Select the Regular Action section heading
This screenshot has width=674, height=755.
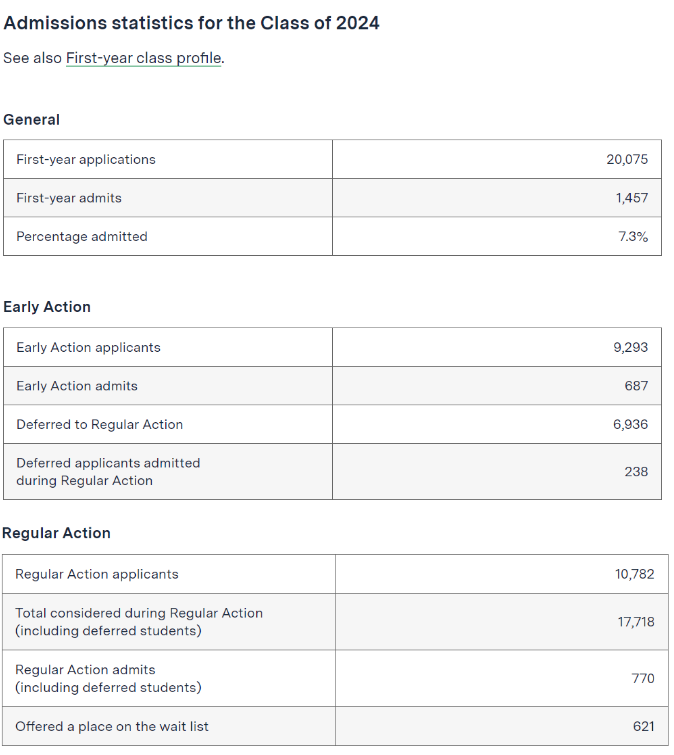point(56,533)
